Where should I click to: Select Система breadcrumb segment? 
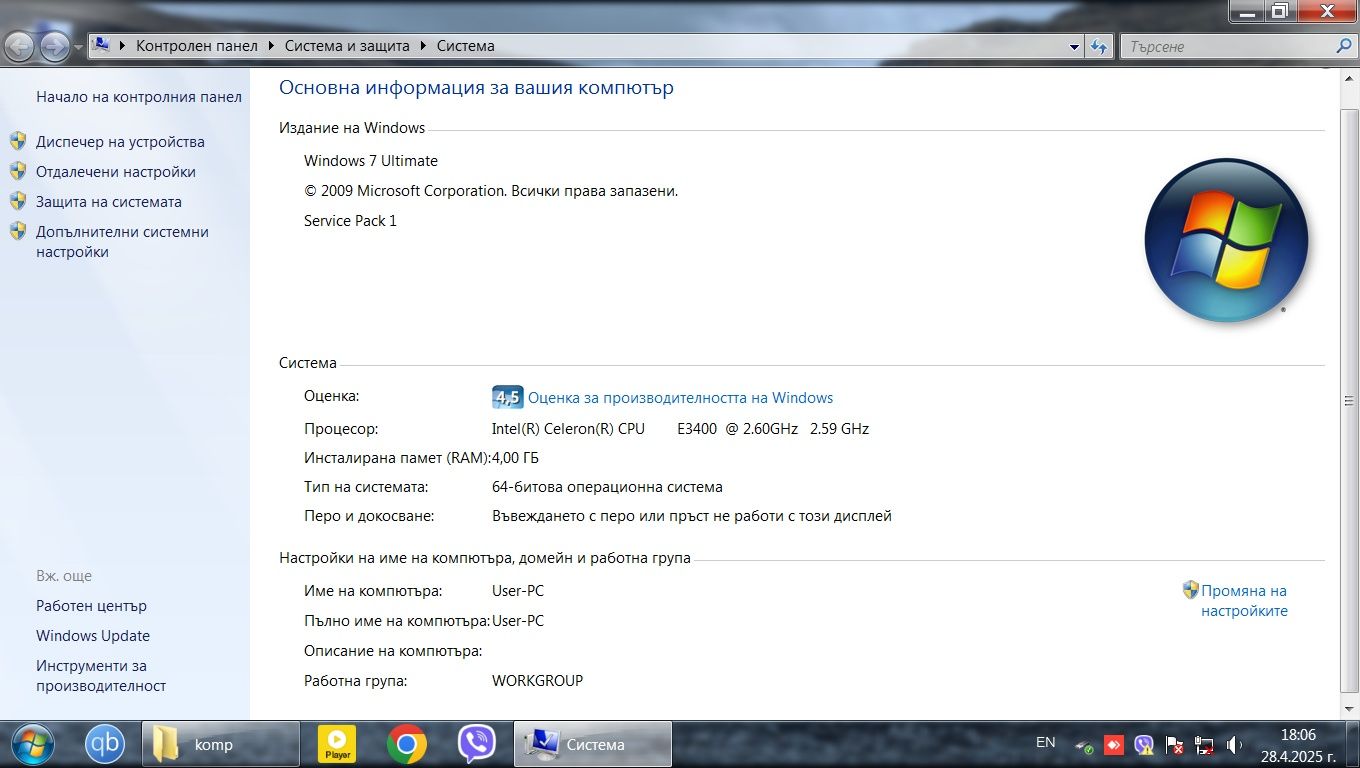[465, 46]
